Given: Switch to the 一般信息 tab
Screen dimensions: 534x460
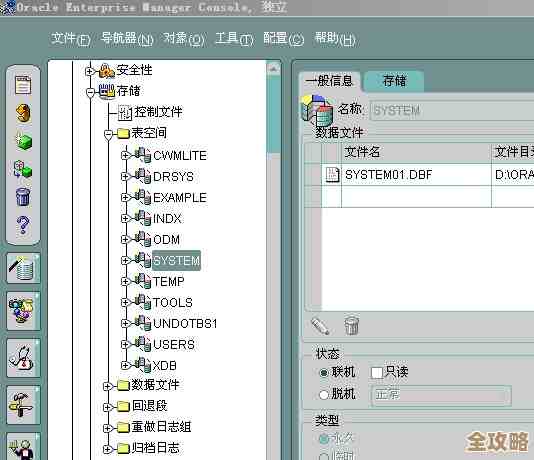Looking at the screenshot, I should (329, 81).
